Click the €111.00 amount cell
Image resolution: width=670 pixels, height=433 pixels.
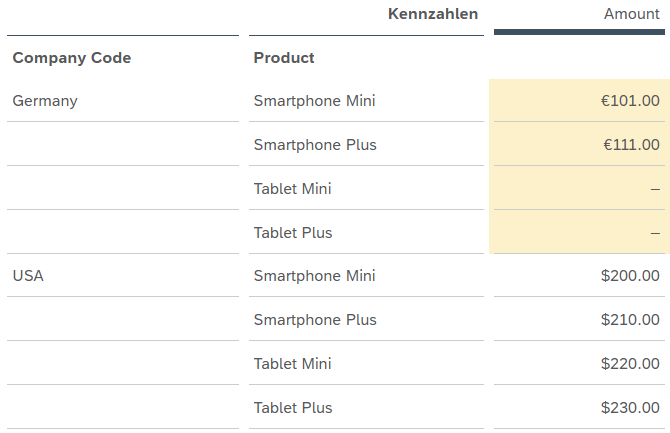630,145
